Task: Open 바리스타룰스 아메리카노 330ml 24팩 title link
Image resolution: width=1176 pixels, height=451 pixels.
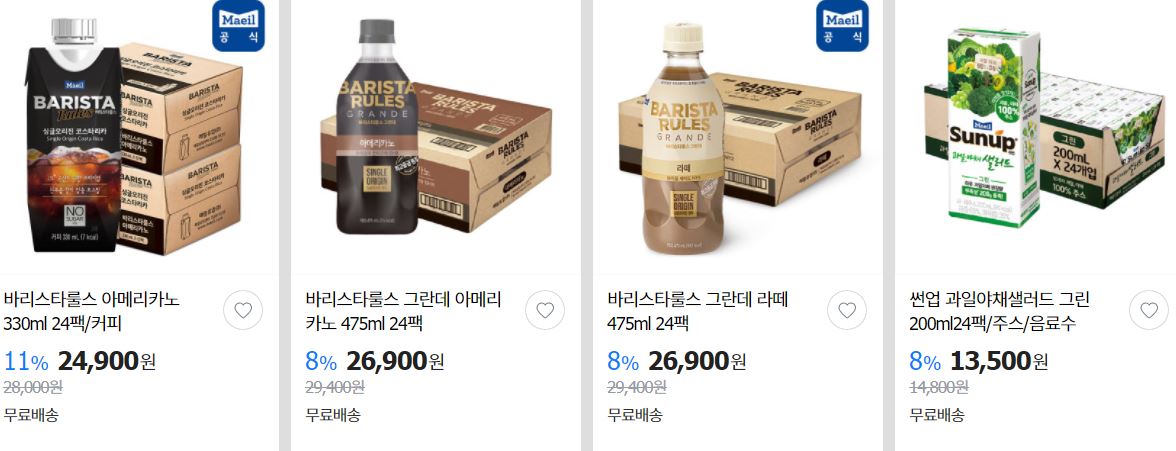Action: point(92,311)
